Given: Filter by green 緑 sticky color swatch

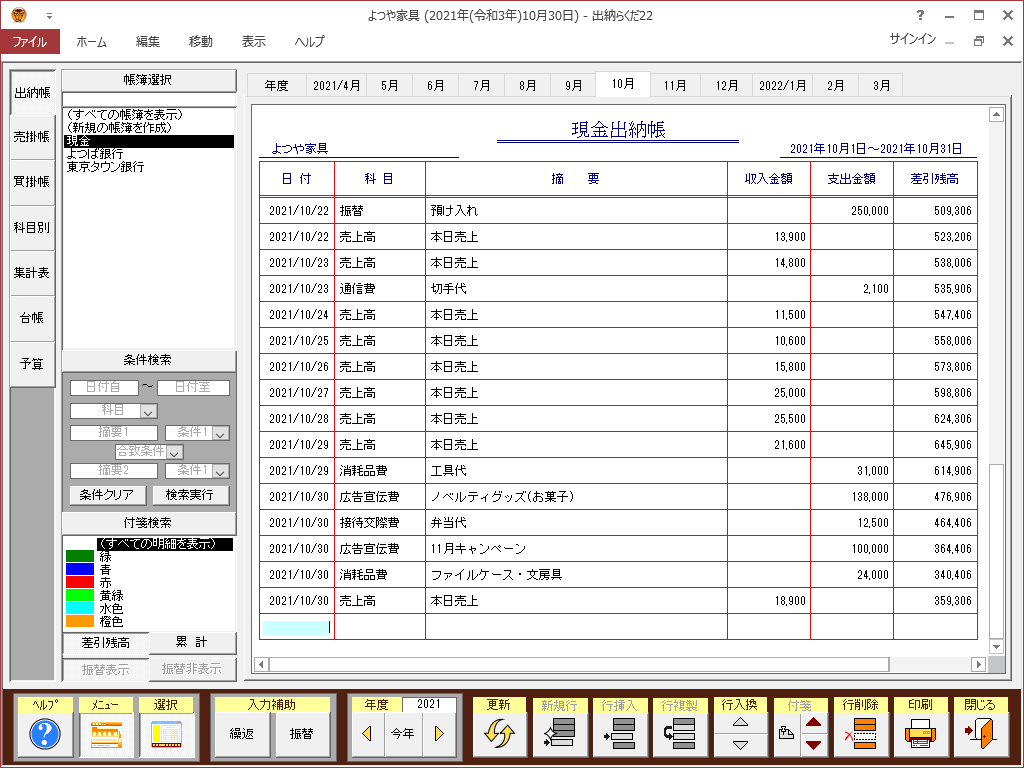Looking at the screenshot, I should pos(80,556).
